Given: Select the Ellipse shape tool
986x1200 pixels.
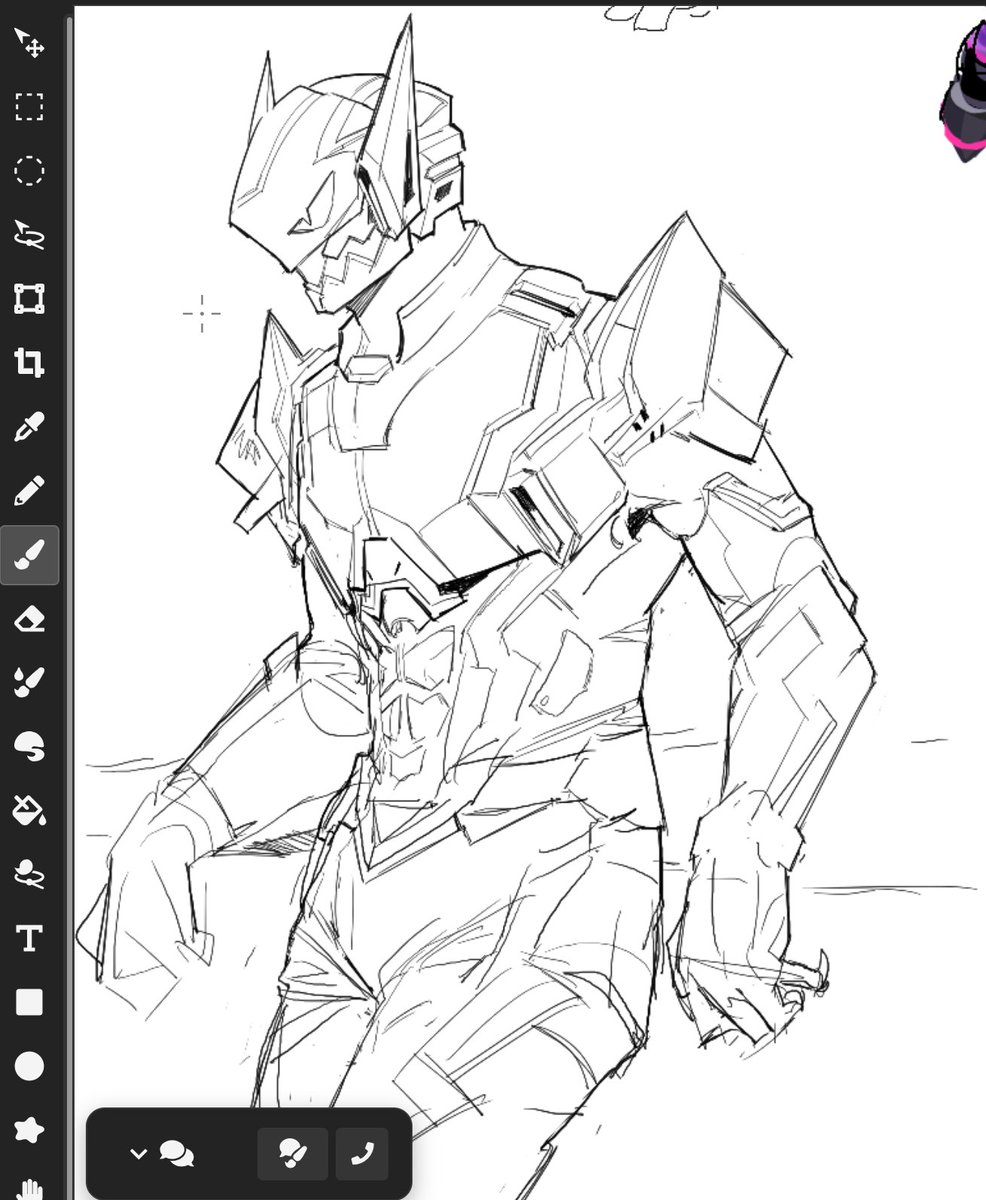Looking at the screenshot, I should (29, 1067).
